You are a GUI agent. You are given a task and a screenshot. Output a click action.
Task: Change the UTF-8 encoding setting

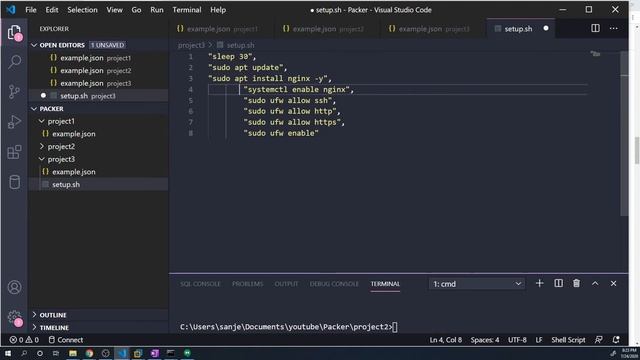tap(517, 340)
